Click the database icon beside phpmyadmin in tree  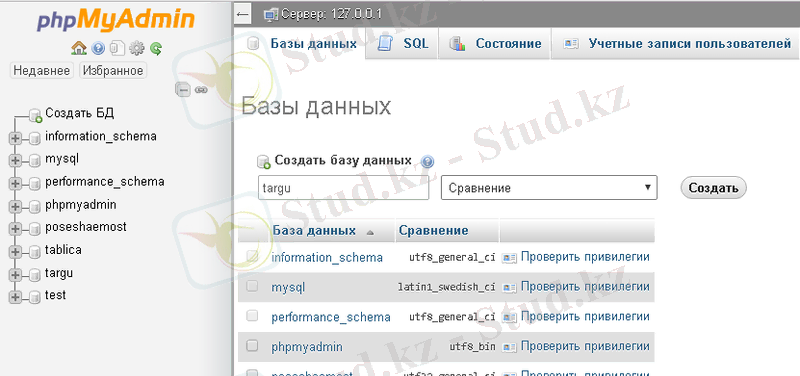(35, 206)
